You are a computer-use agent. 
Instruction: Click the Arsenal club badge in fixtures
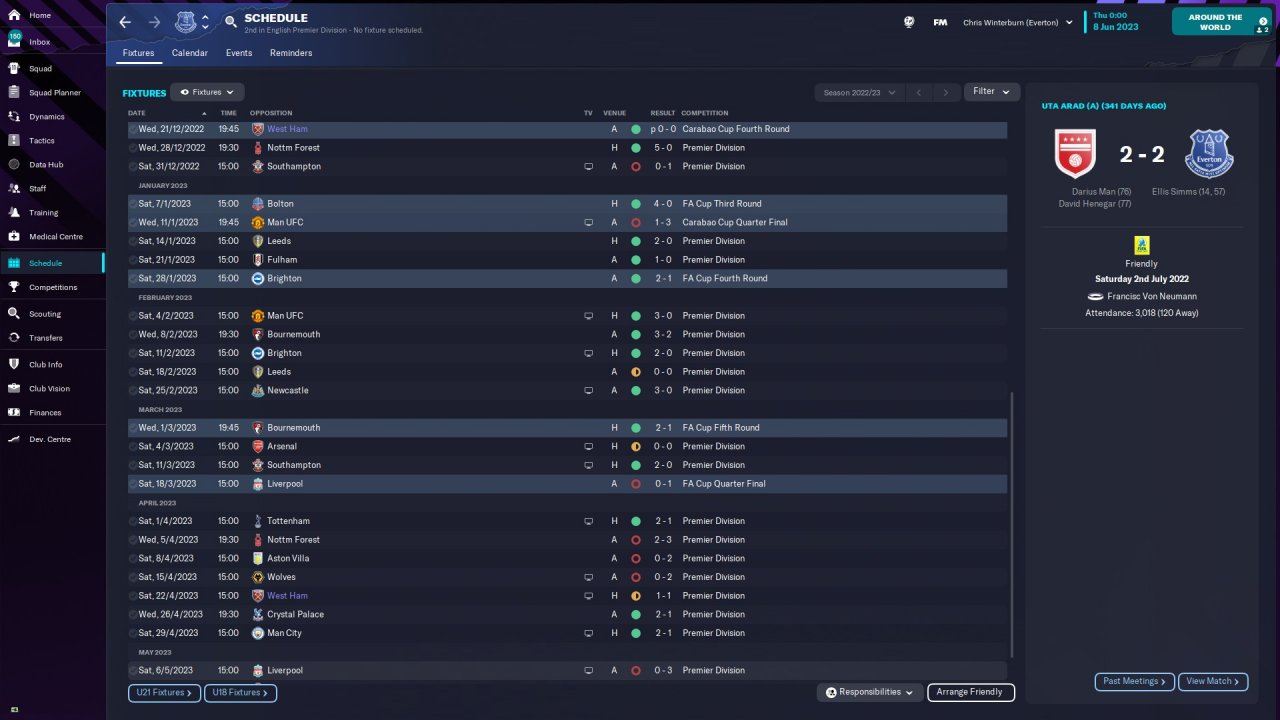tap(258, 446)
